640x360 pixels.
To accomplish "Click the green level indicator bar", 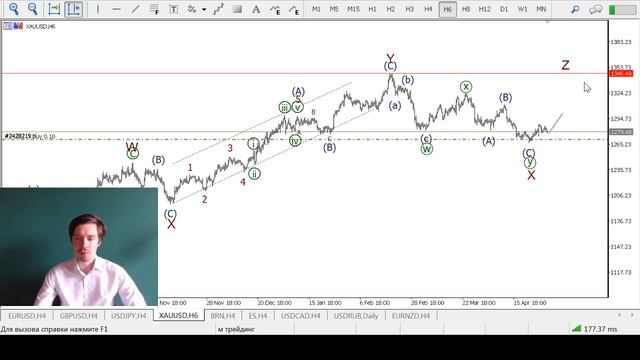I will point(622,9).
